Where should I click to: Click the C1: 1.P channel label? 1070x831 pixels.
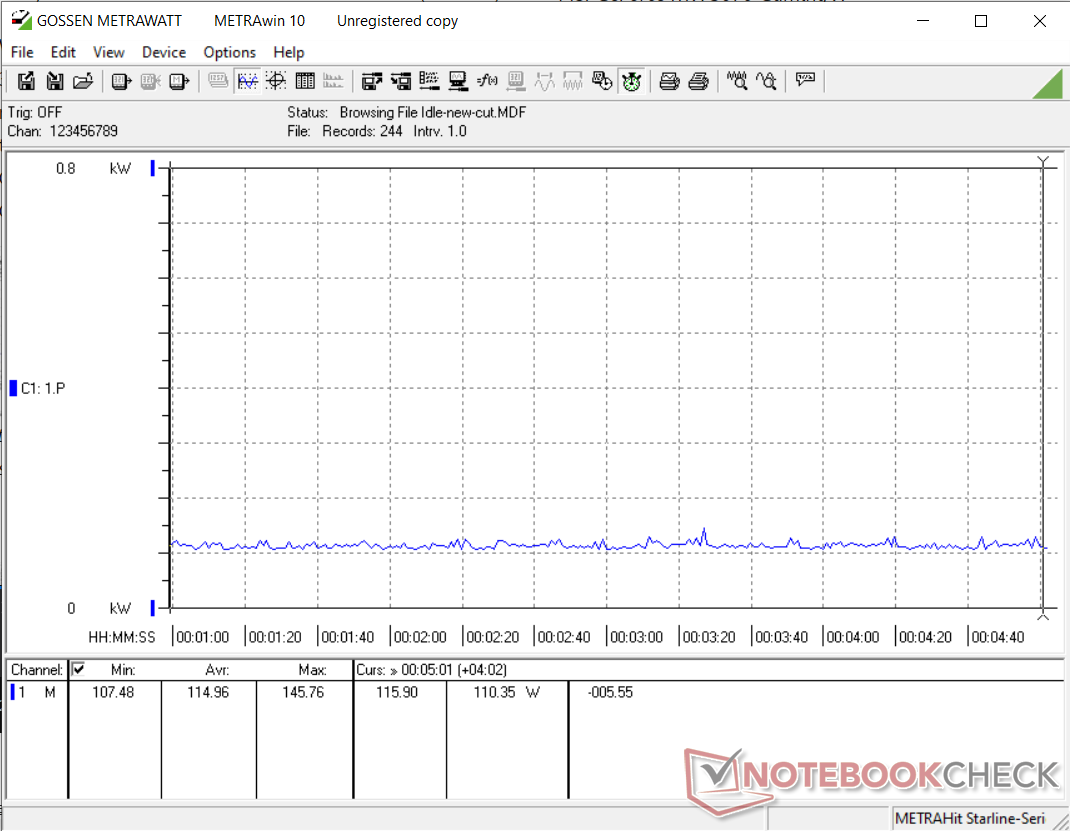[43, 388]
